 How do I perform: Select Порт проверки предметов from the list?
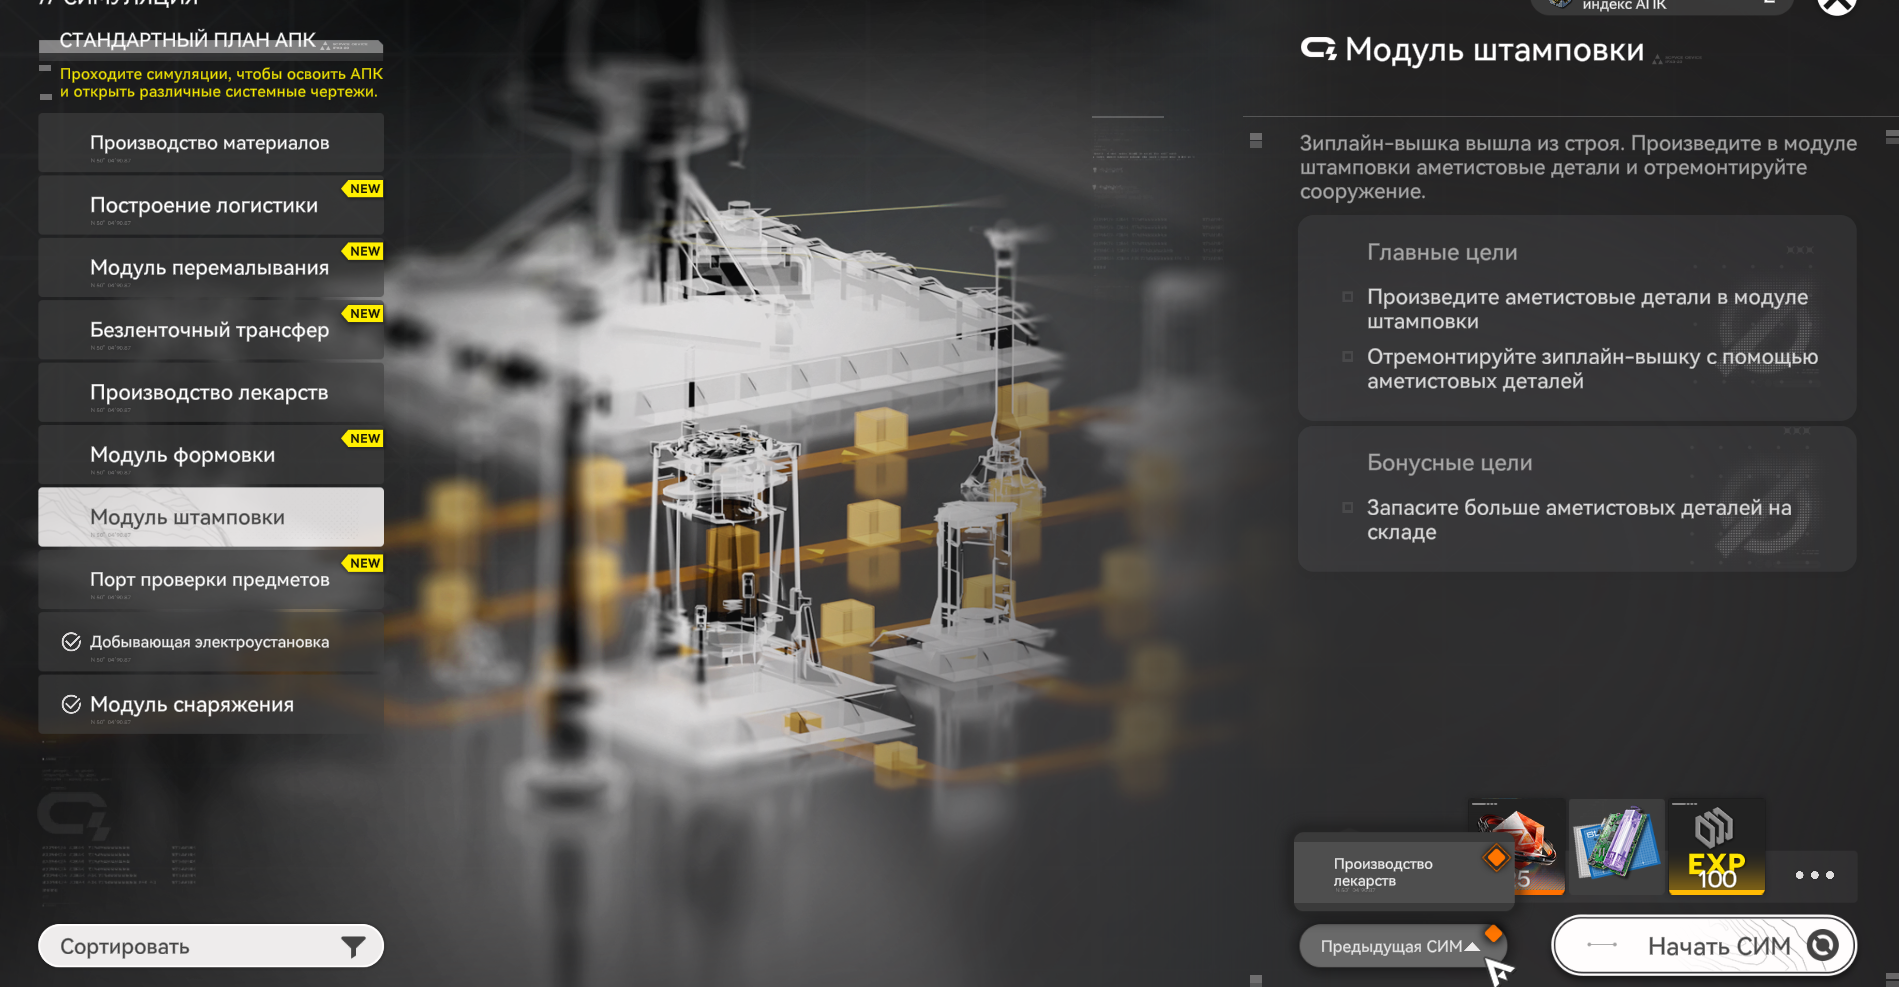210,580
